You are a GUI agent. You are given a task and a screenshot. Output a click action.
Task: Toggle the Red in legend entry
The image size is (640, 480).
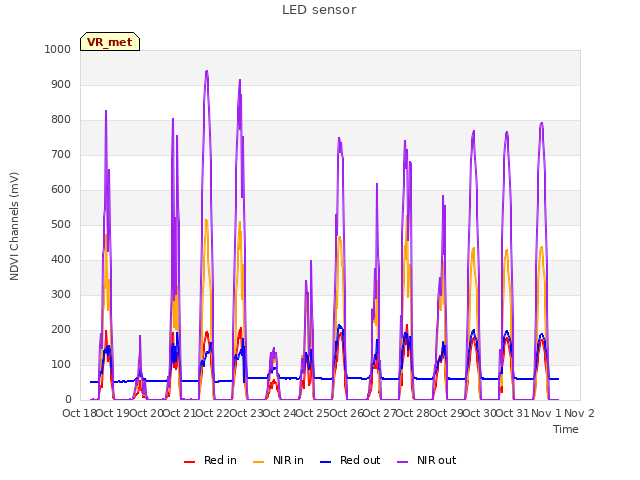point(210,460)
